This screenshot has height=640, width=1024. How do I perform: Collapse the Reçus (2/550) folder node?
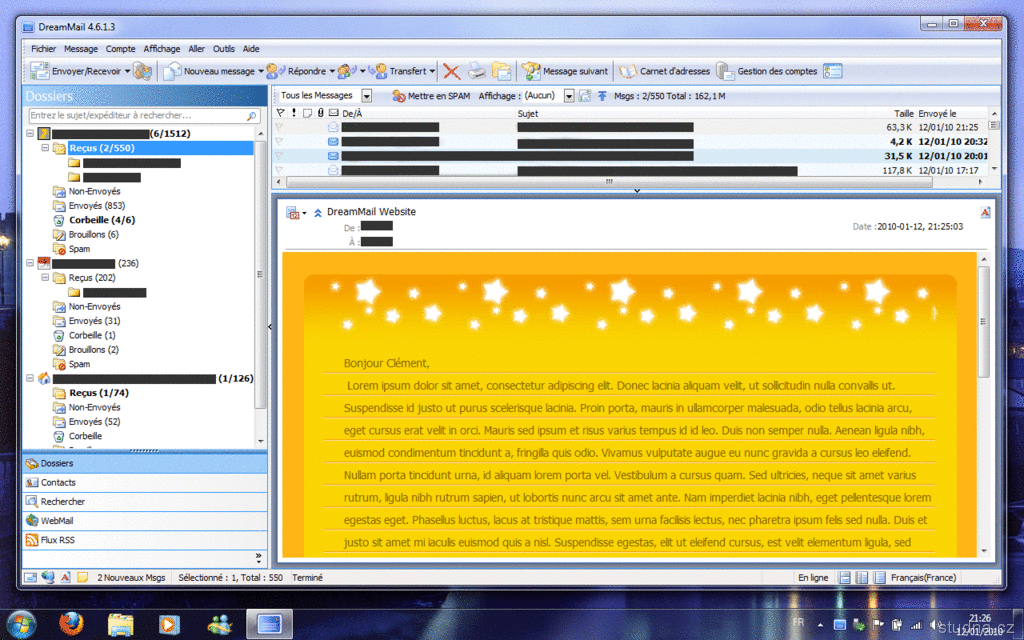pyautogui.click(x=45, y=148)
